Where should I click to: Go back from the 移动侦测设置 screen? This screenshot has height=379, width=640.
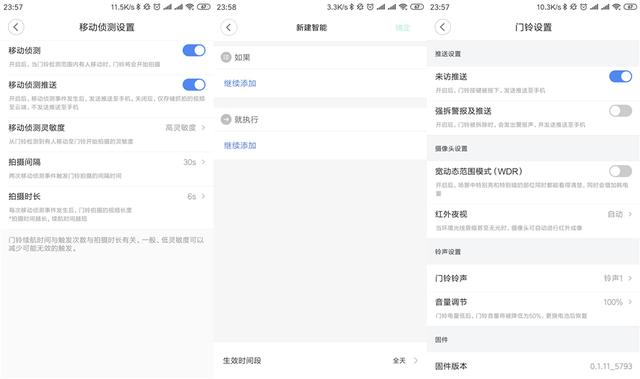coord(16,27)
